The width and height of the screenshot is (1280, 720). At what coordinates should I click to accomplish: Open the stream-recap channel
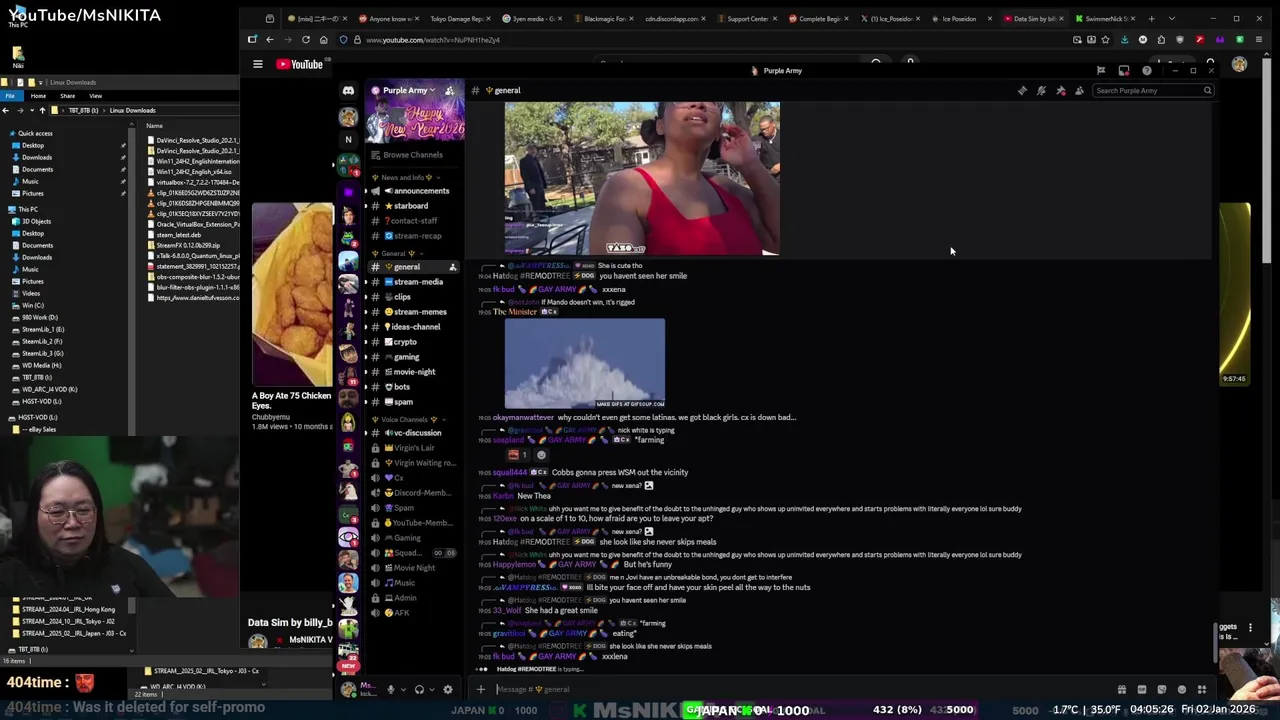pyautogui.click(x=412, y=236)
